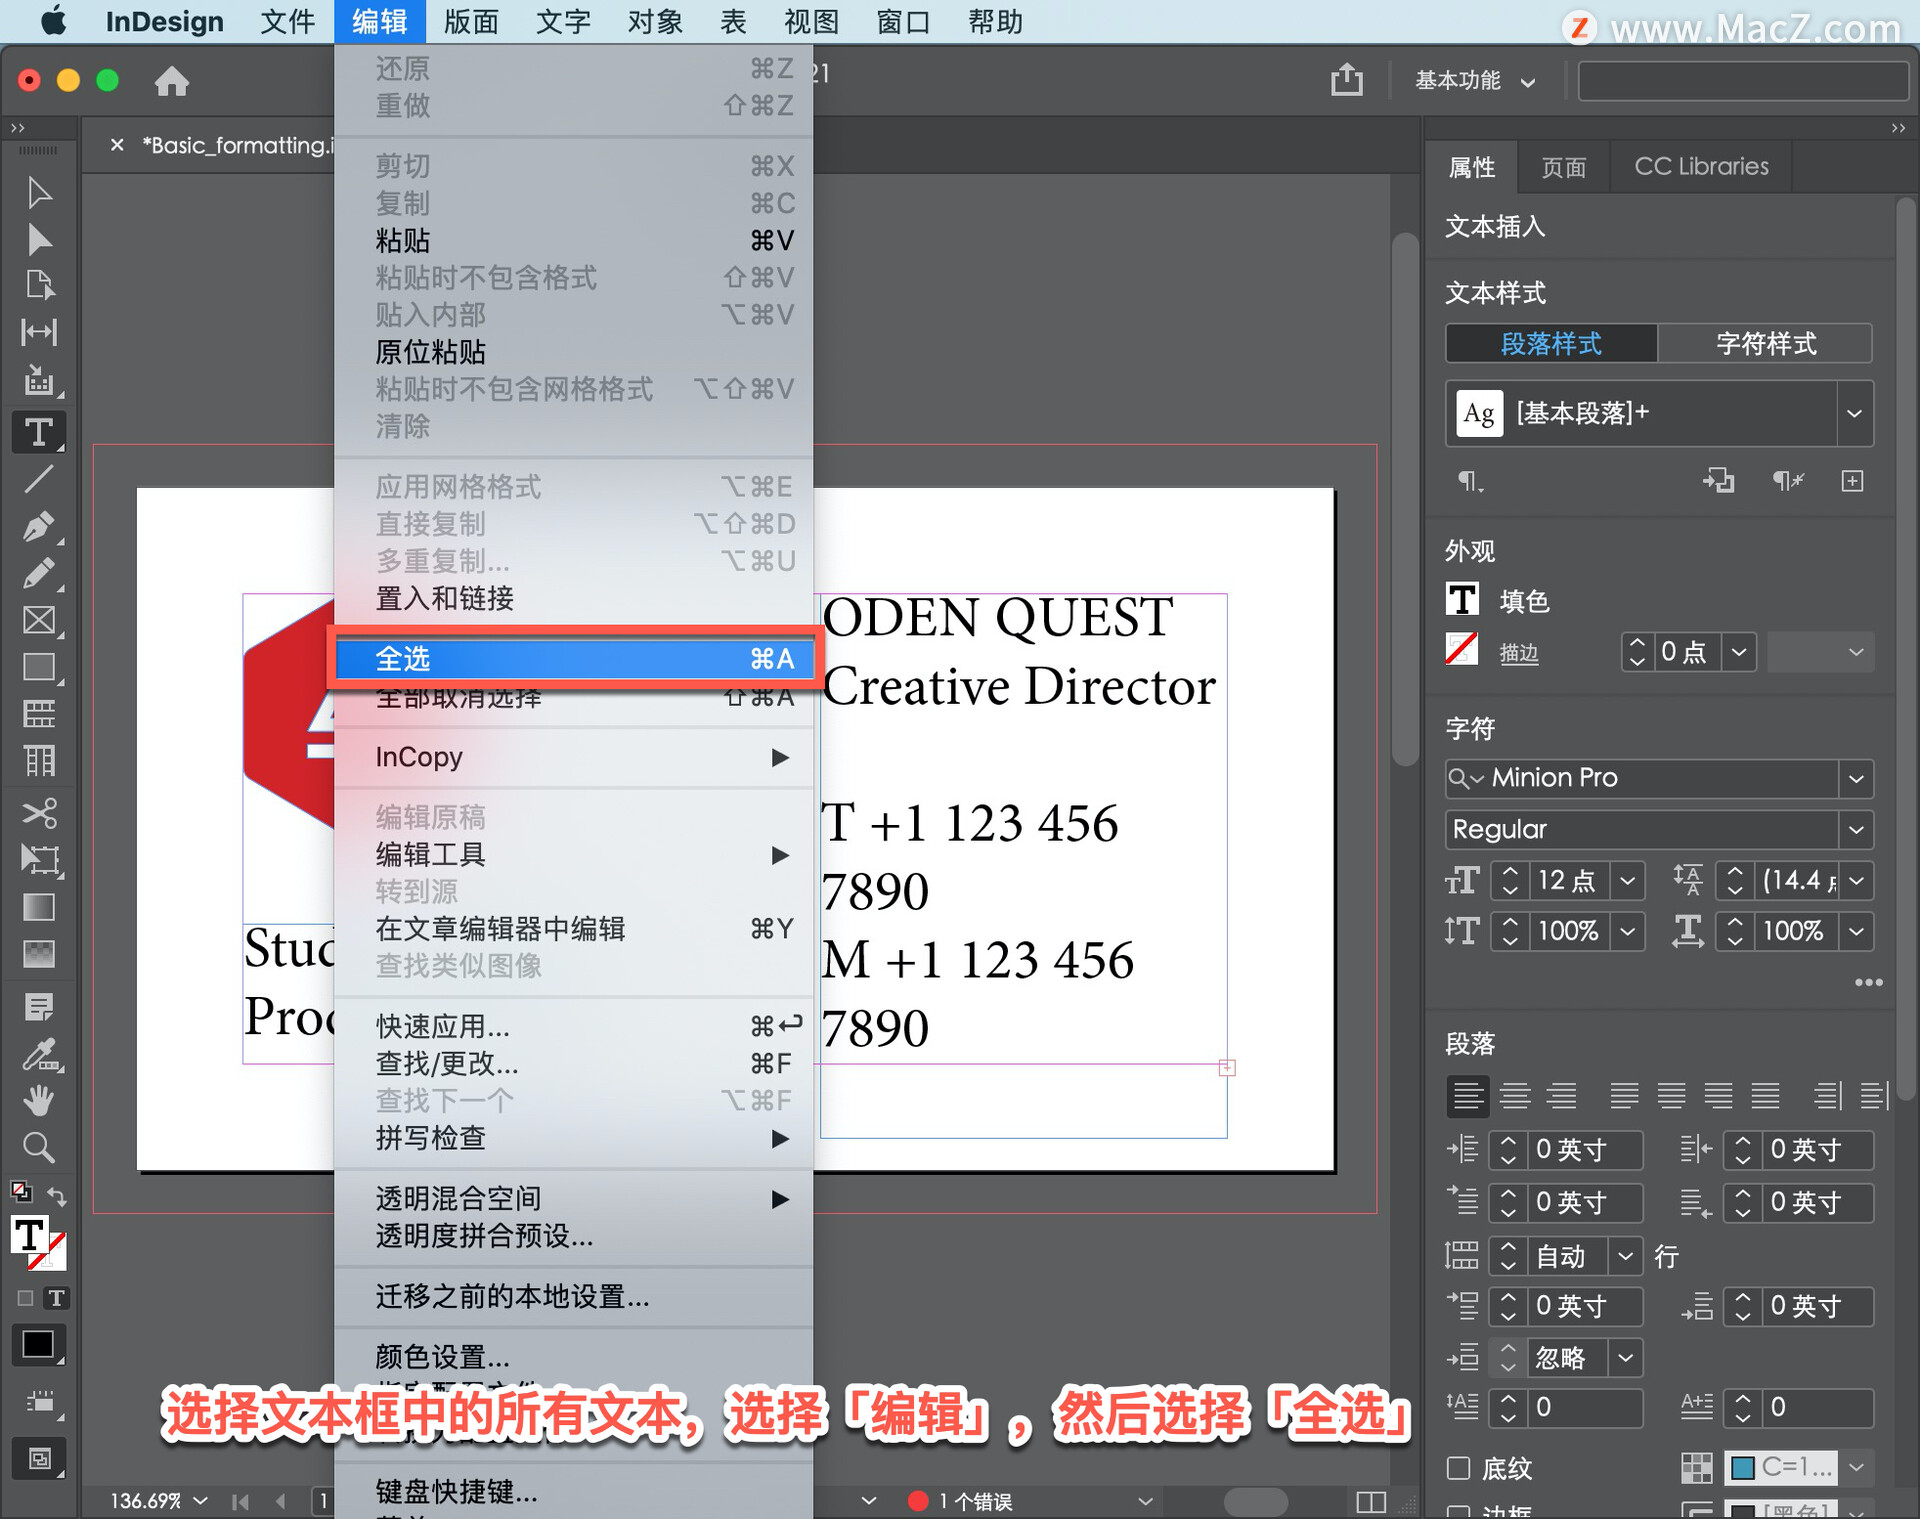The height and width of the screenshot is (1519, 1920).
Task: Open the 文件 menu in menu bar
Action: 288,22
